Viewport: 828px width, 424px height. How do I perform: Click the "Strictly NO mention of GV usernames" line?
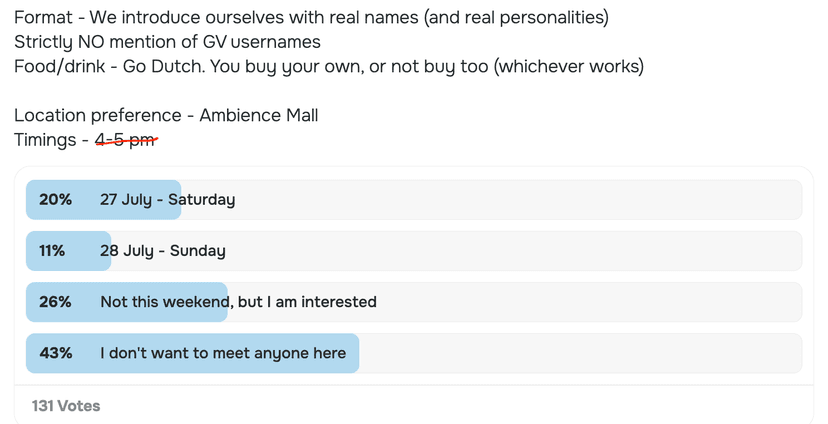pyautogui.click(x=167, y=42)
